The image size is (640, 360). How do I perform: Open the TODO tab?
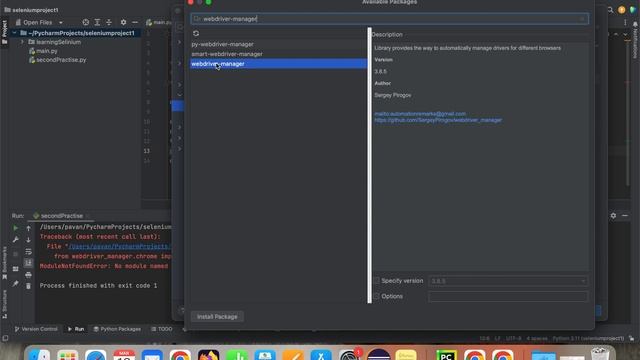click(162, 329)
